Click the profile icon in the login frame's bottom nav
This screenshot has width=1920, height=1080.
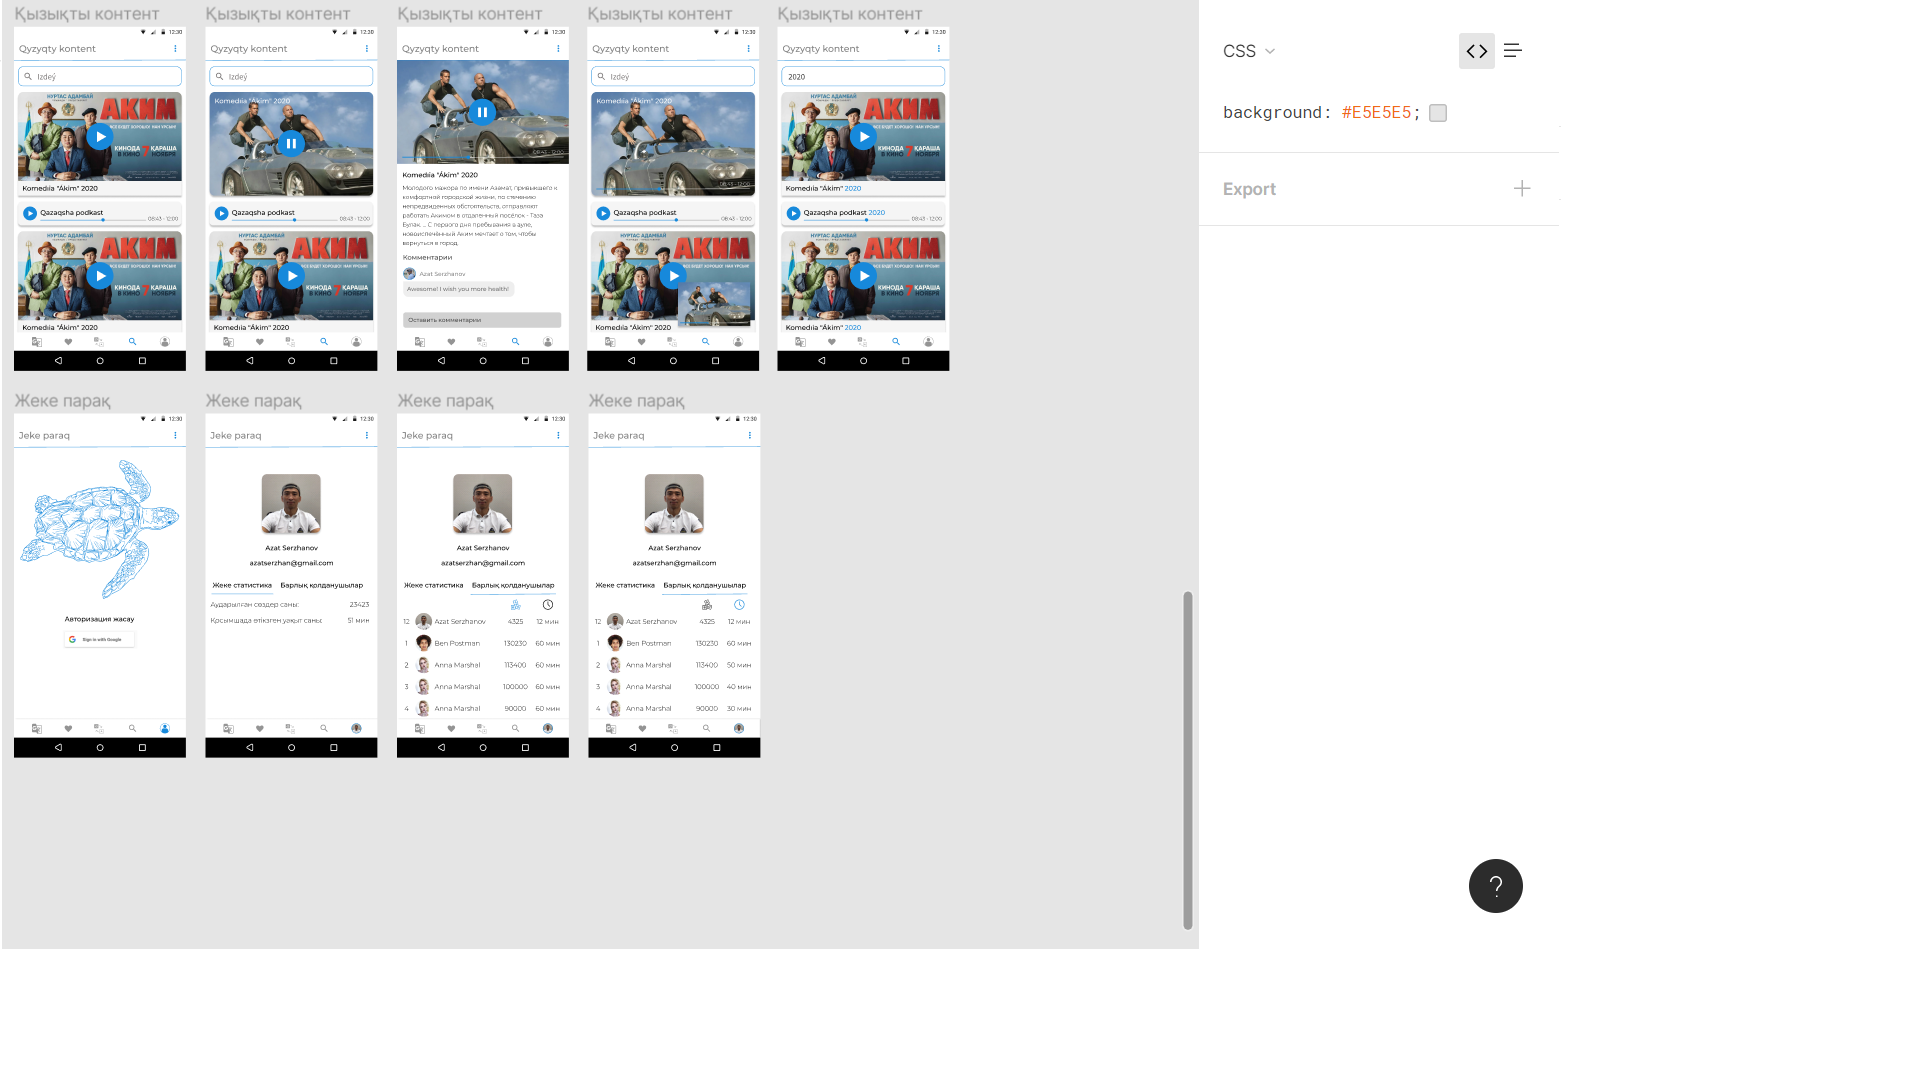tap(165, 729)
